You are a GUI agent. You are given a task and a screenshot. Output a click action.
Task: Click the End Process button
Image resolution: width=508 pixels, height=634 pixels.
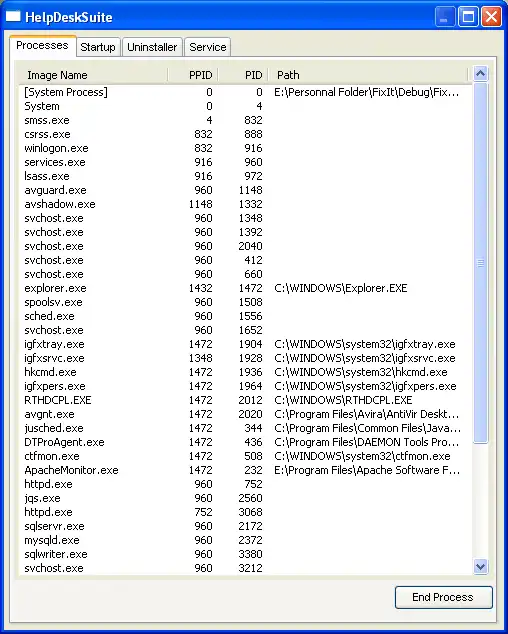[443, 597]
